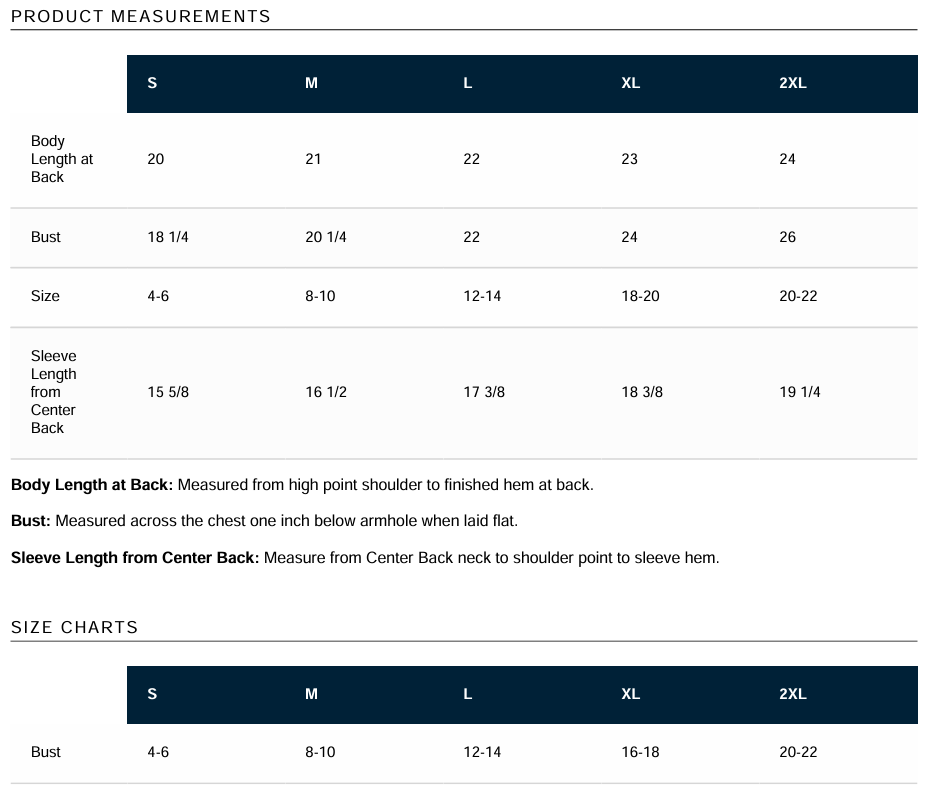
Task: Click the 12-14 size value in Product Measurements
Action: pos(482,296)
